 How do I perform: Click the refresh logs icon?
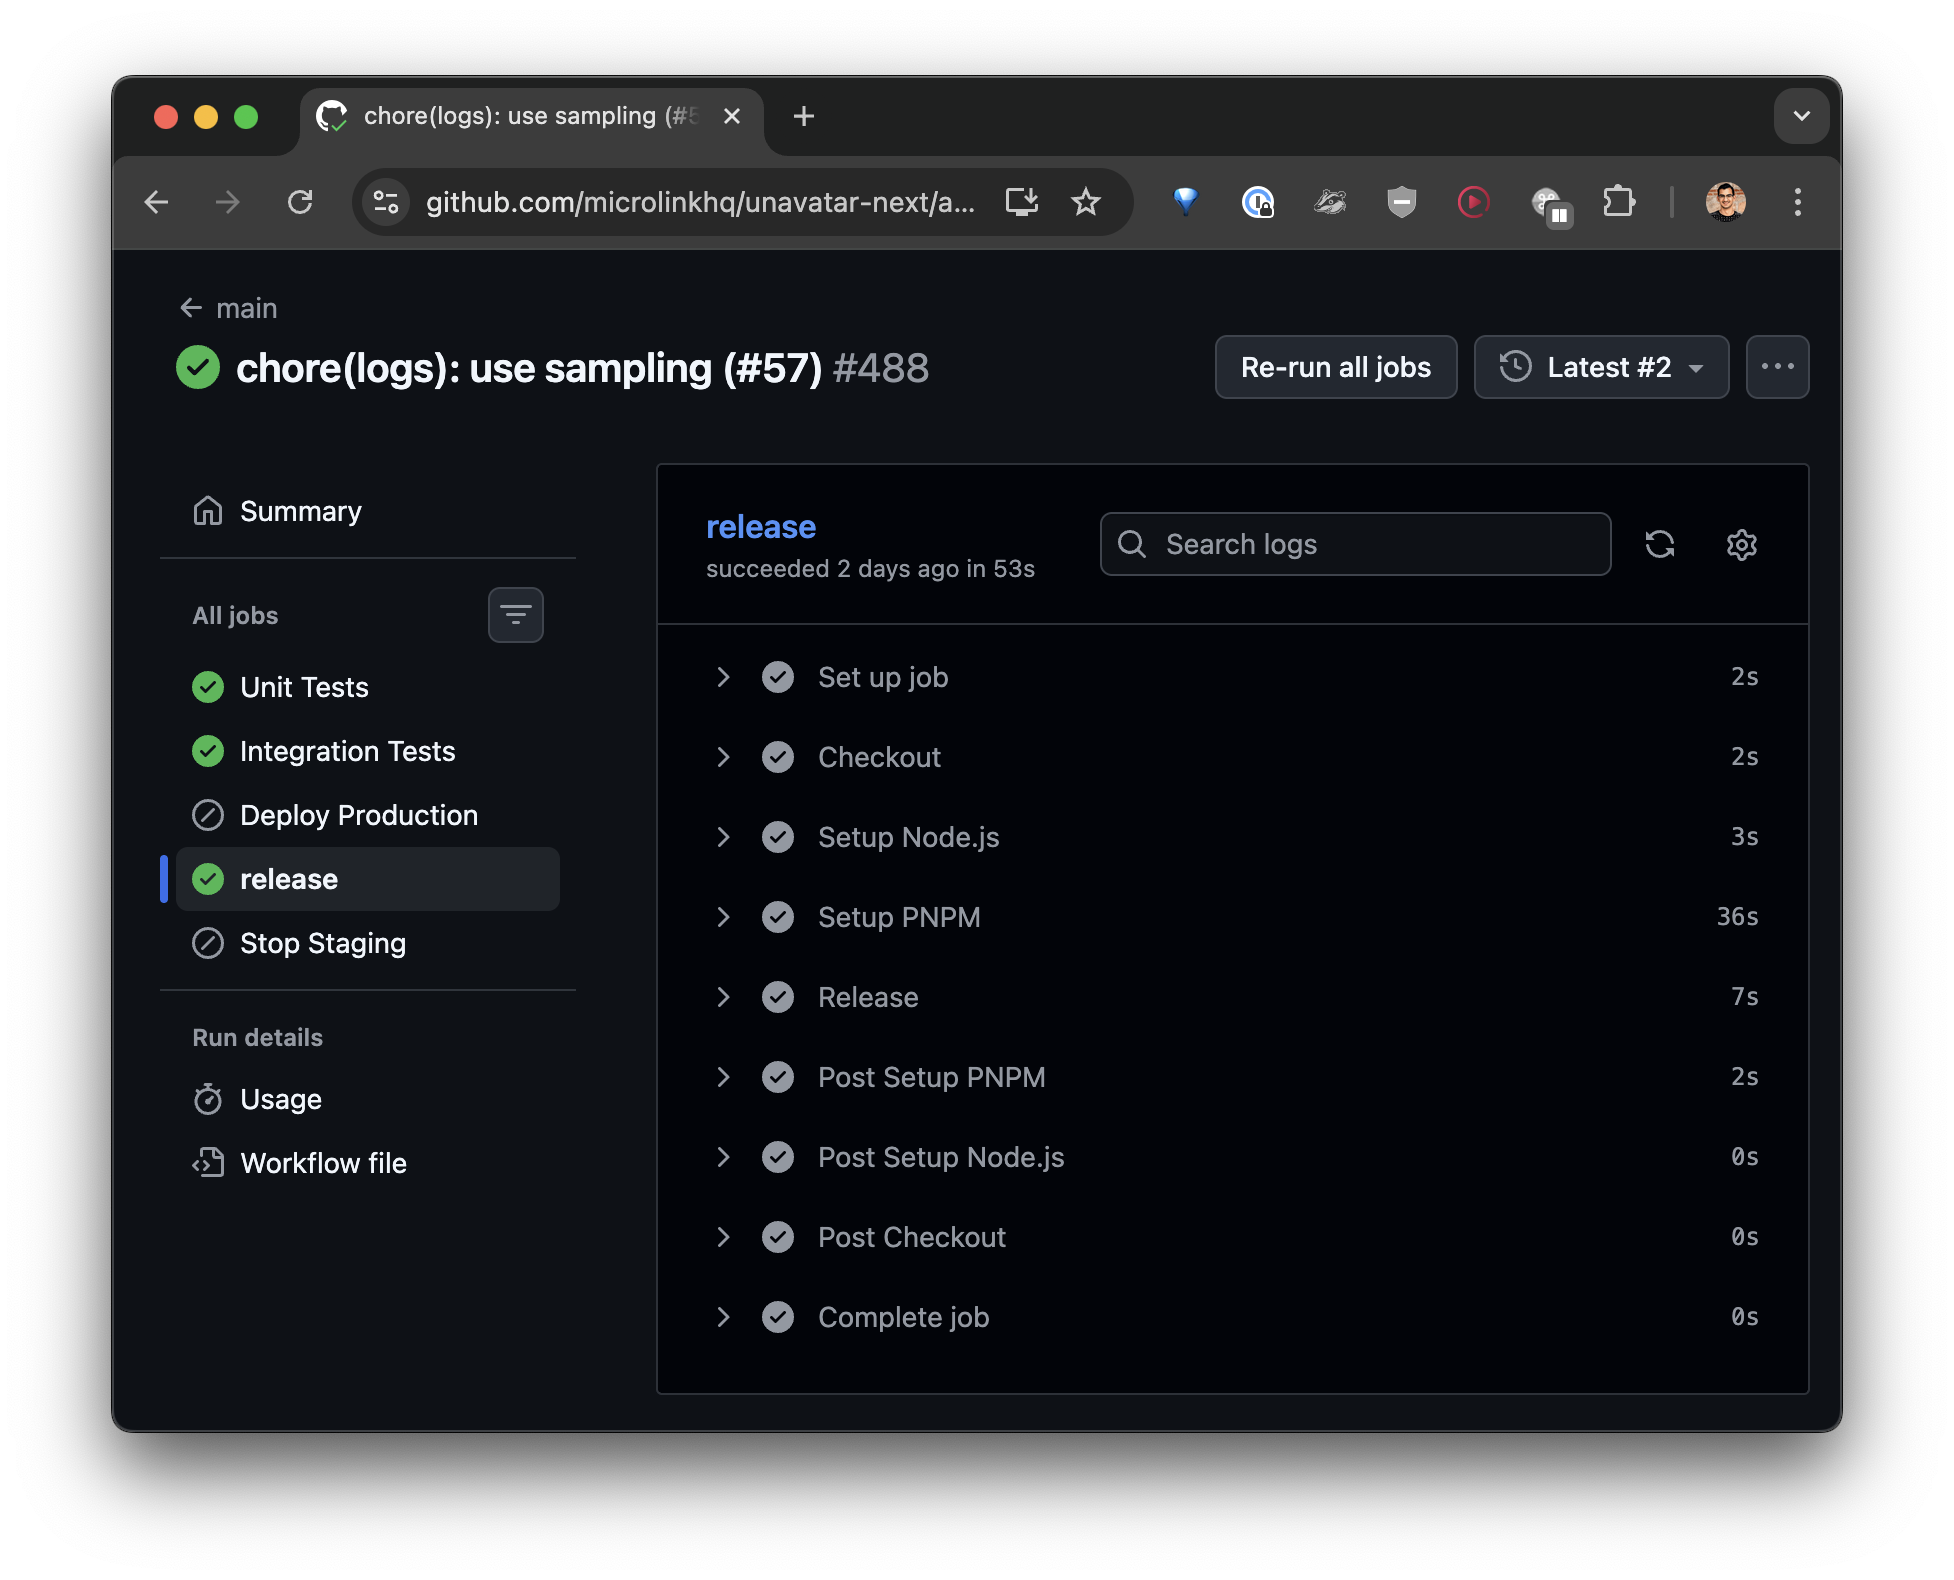1659,545
